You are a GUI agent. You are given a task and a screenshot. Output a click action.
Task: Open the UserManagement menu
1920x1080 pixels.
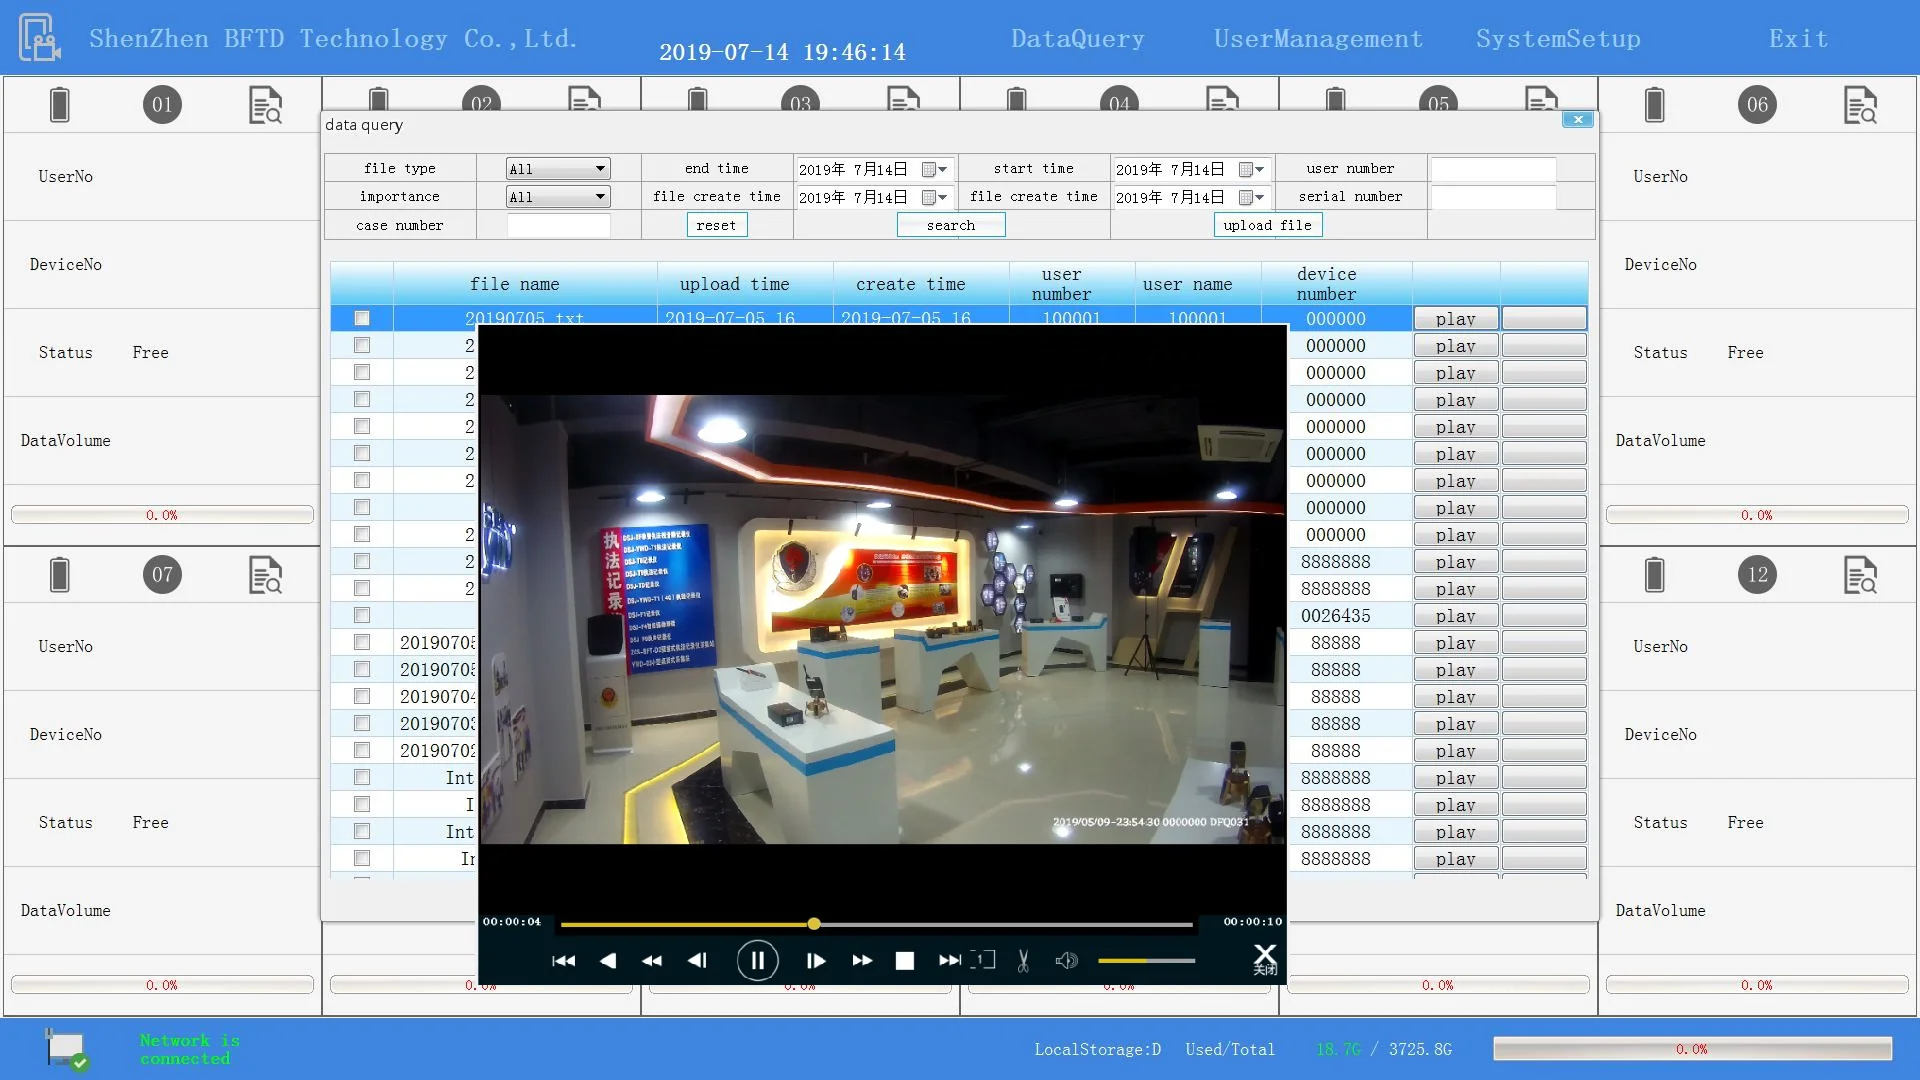coord(1317,39)
